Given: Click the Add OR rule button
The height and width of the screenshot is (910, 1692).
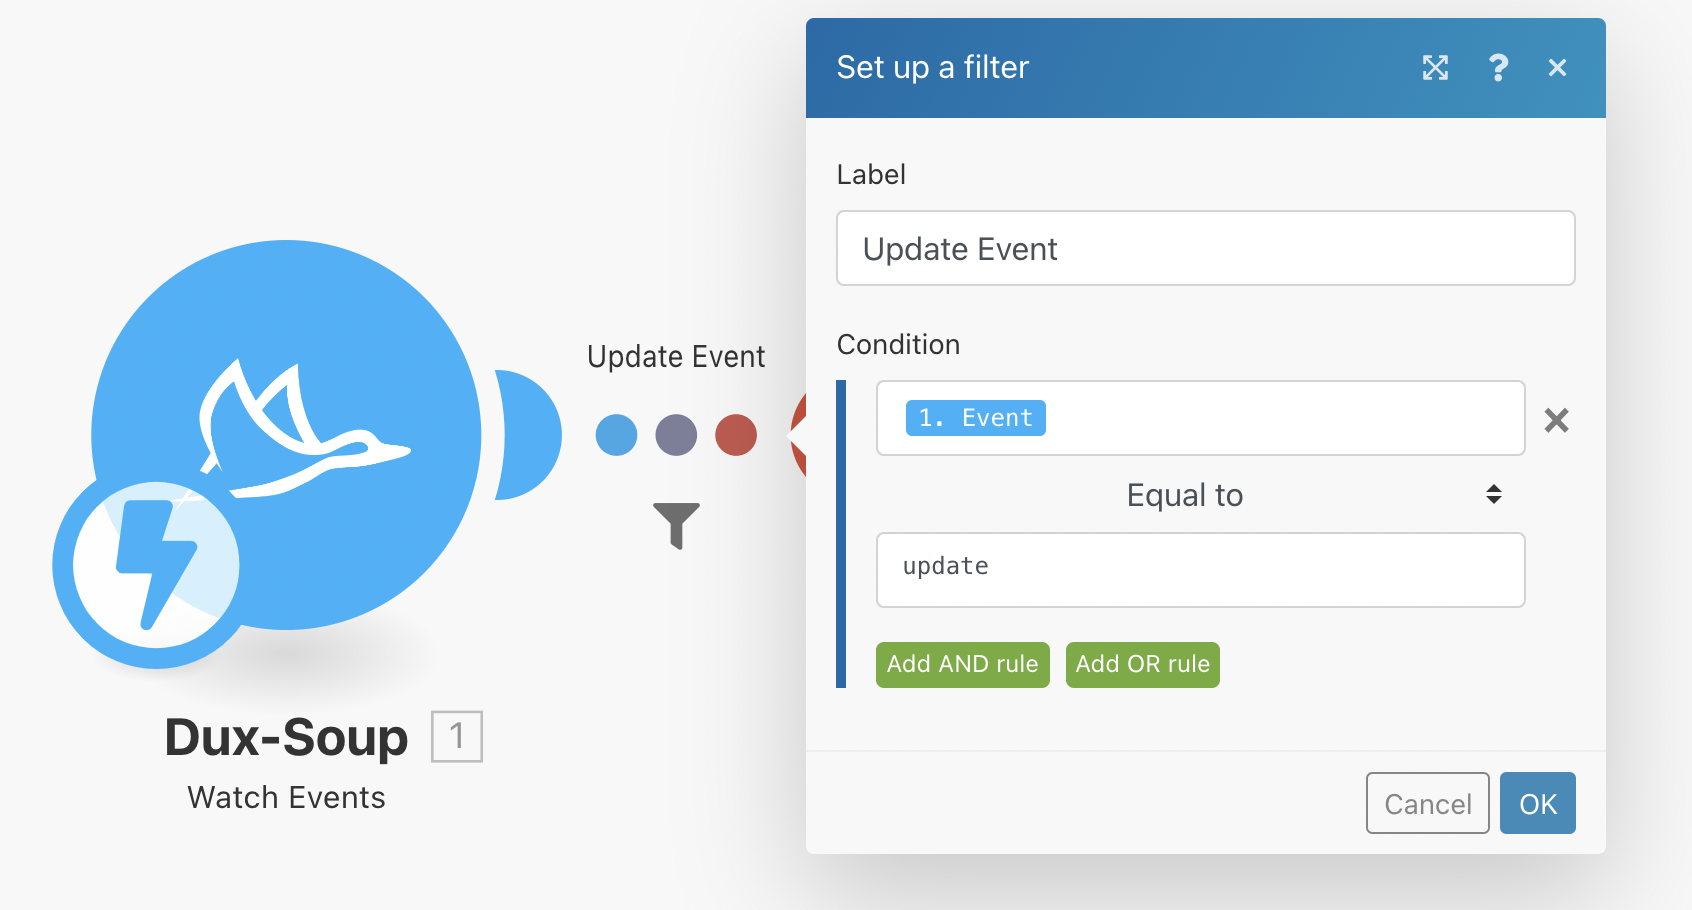Looking at the screenshot, I should click(1142, 665).
